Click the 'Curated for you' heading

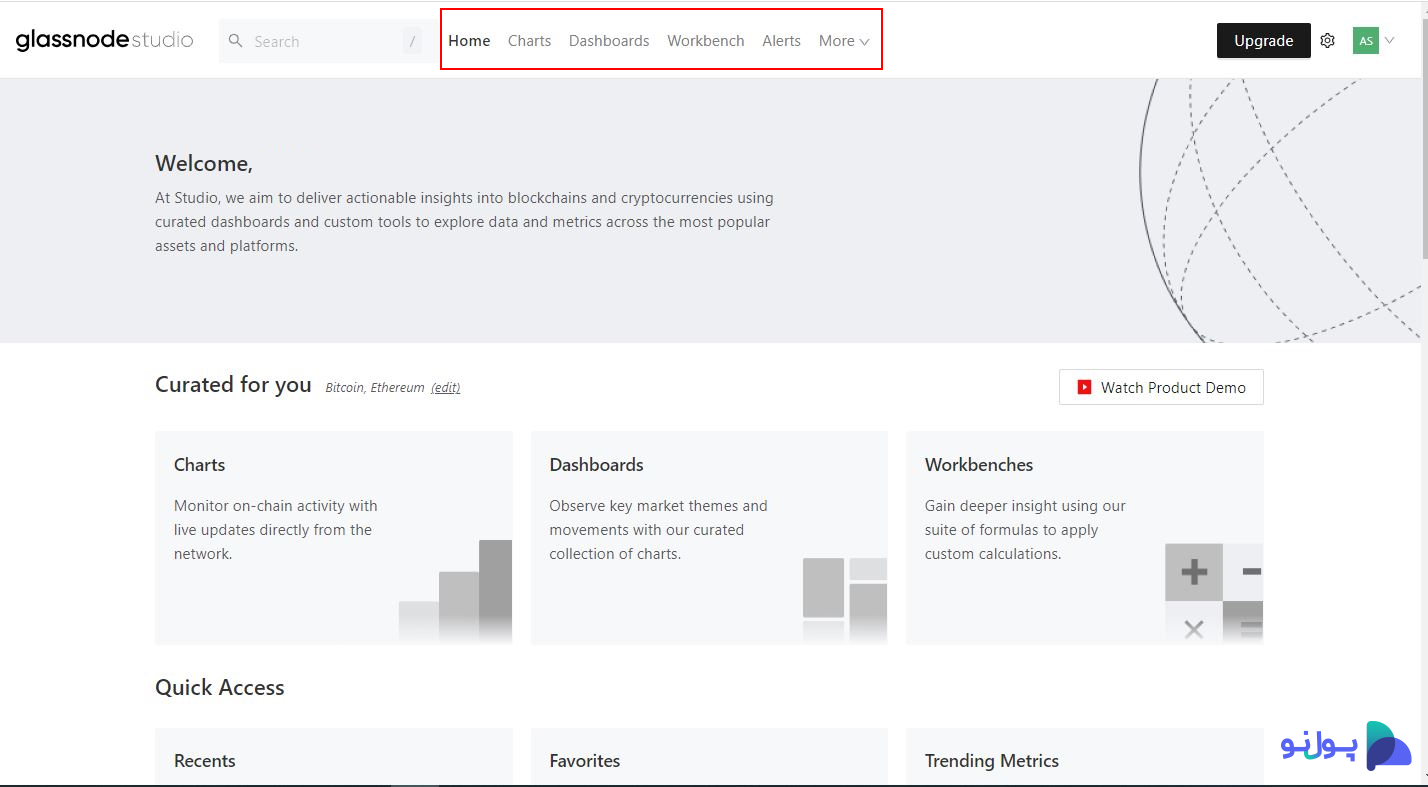coord(233,385)
